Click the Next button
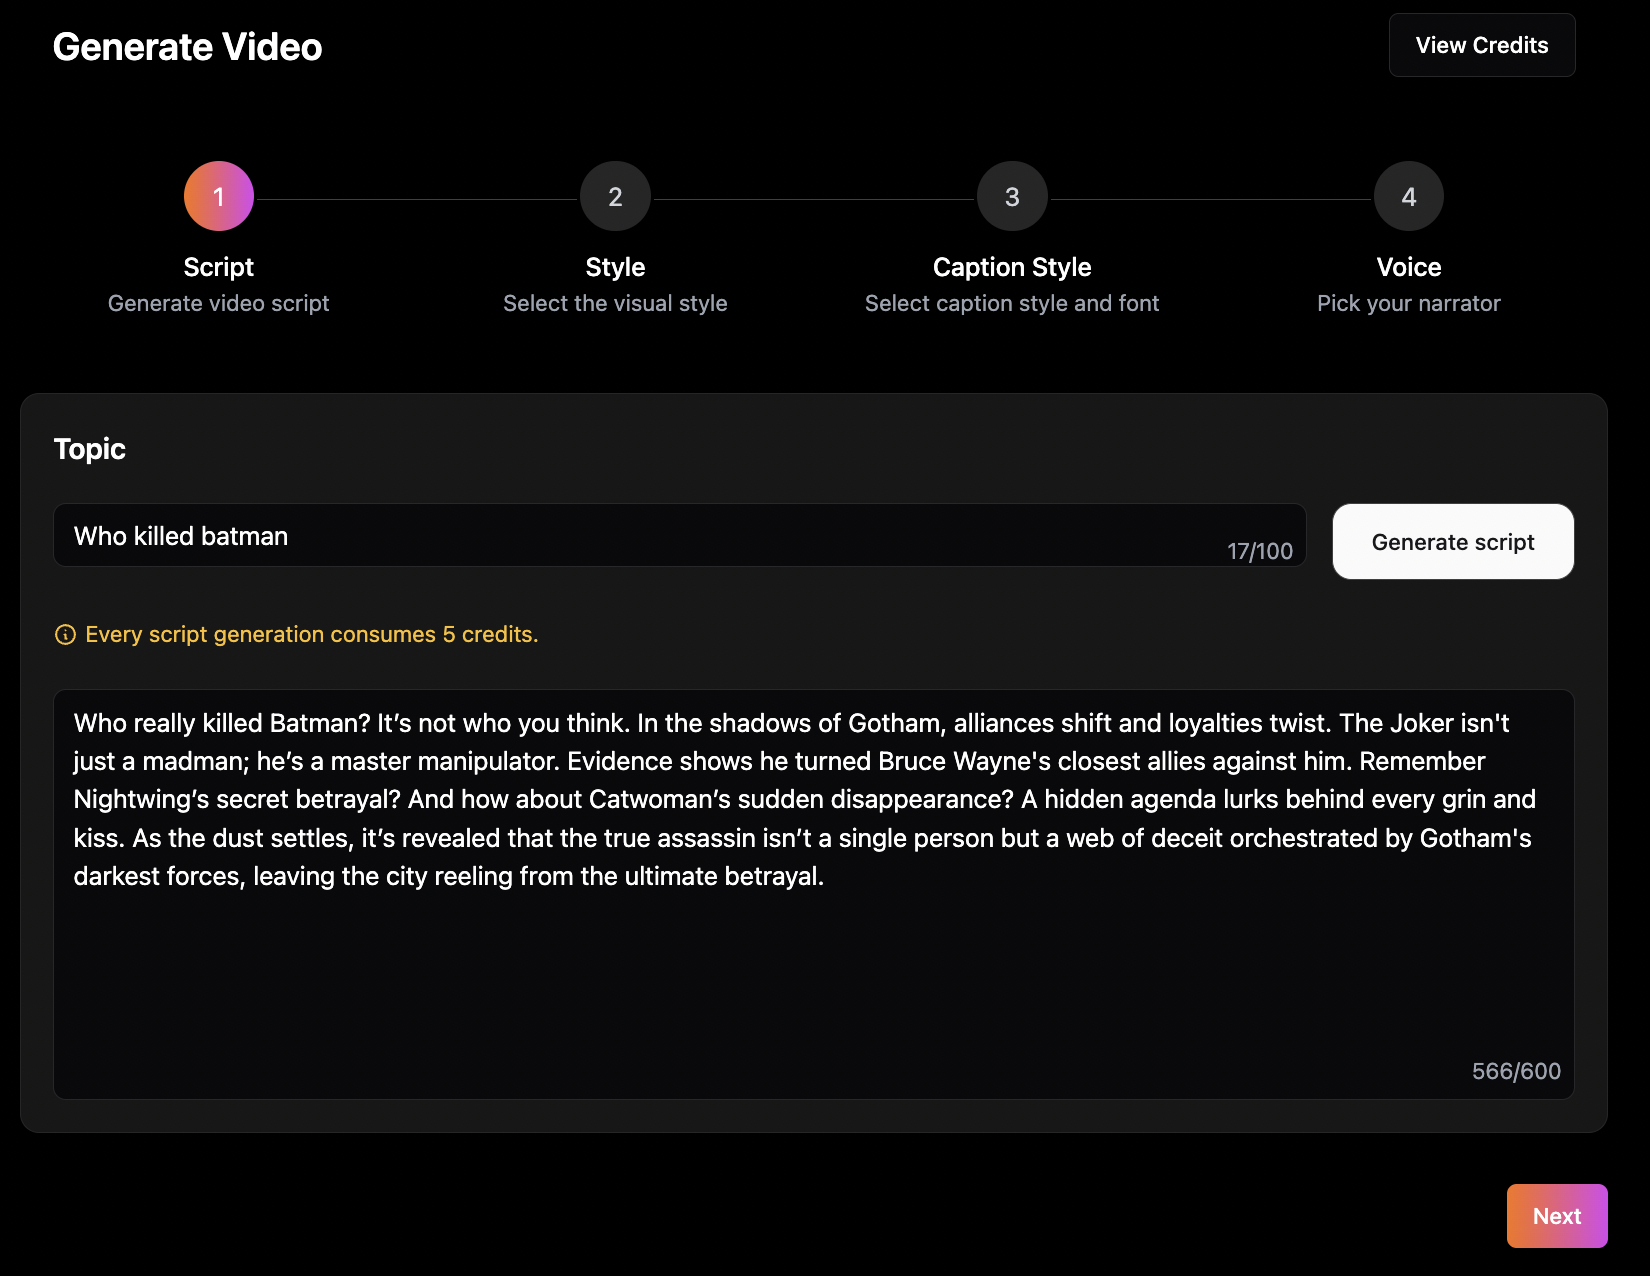The height and width of the screenshot is (1276, 1650). click(x=1557, y=1216)
